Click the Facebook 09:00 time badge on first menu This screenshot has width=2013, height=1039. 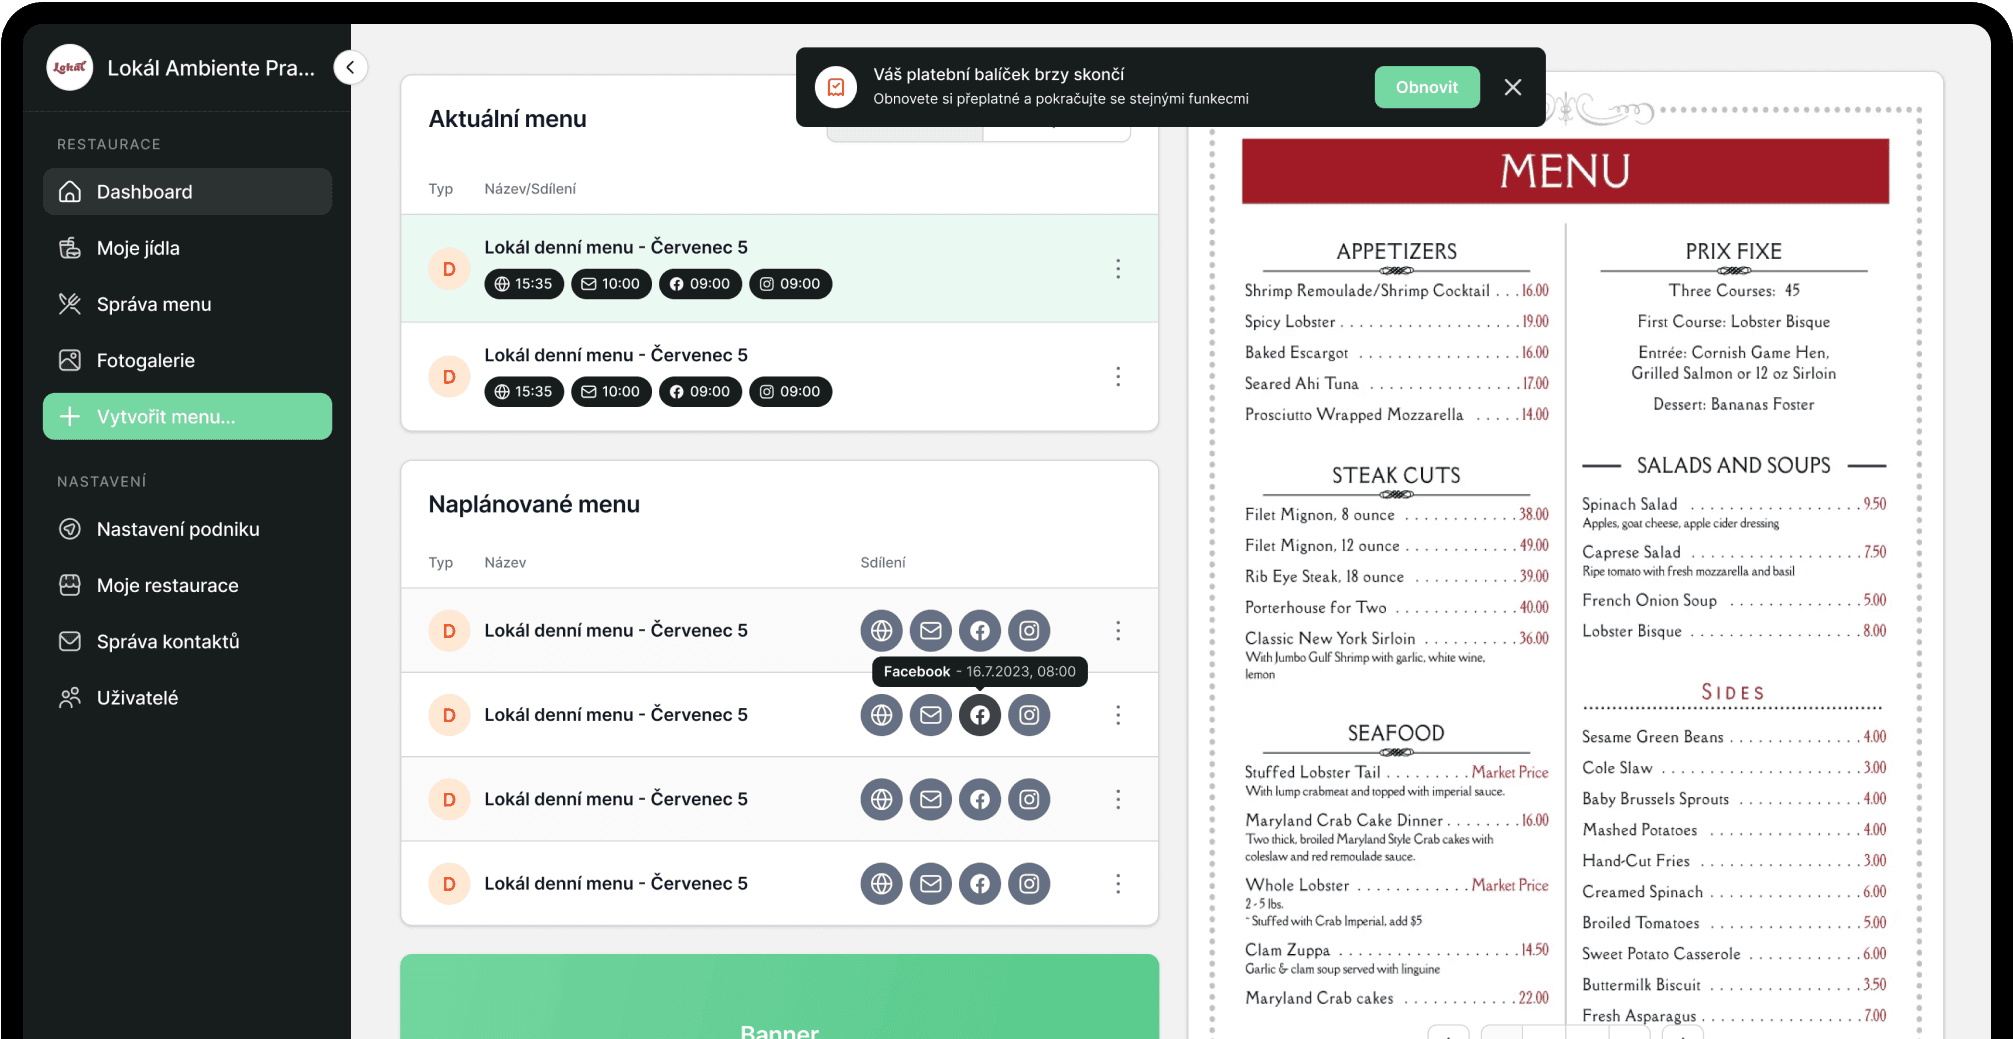pos(700,284)
